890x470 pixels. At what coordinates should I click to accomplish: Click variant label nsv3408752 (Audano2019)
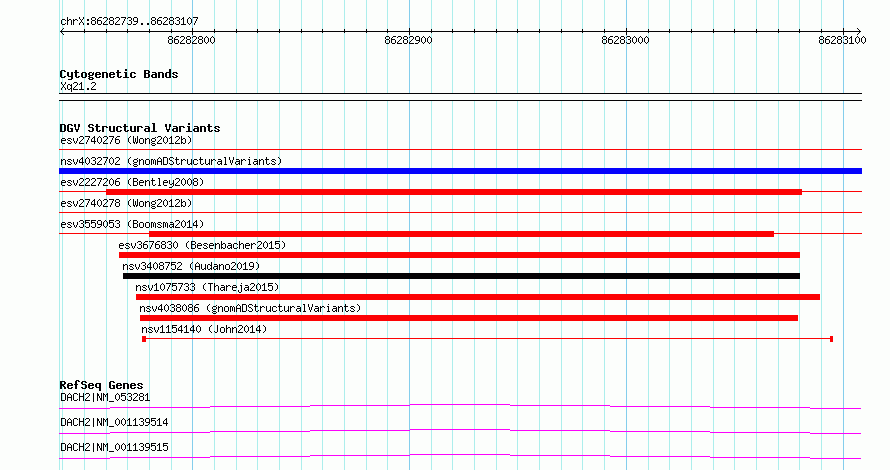tap(191, 266)
